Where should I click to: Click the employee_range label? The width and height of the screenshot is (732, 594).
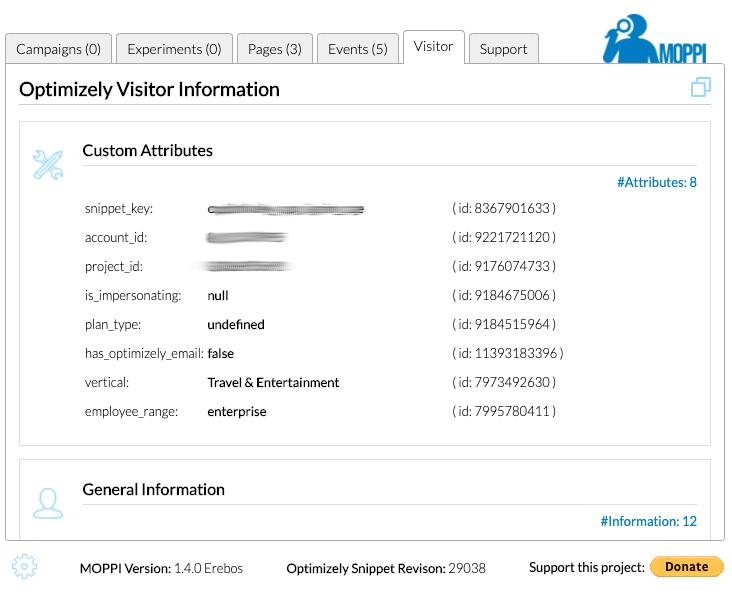(x=131, y=411)
